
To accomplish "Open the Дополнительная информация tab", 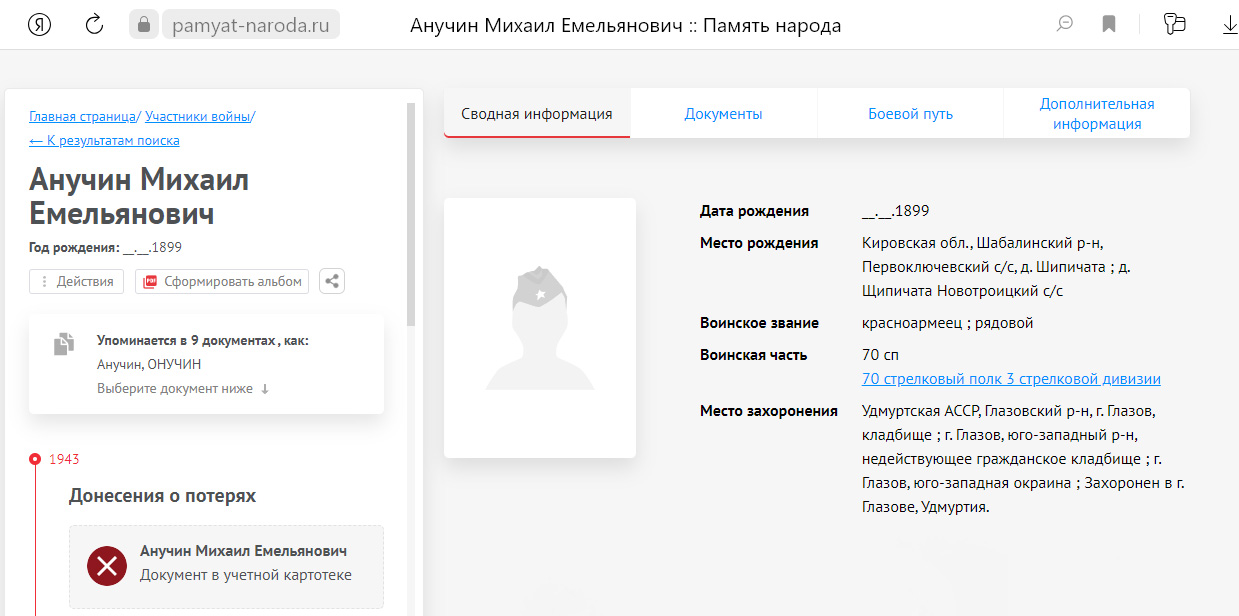I will (1097, 113).
